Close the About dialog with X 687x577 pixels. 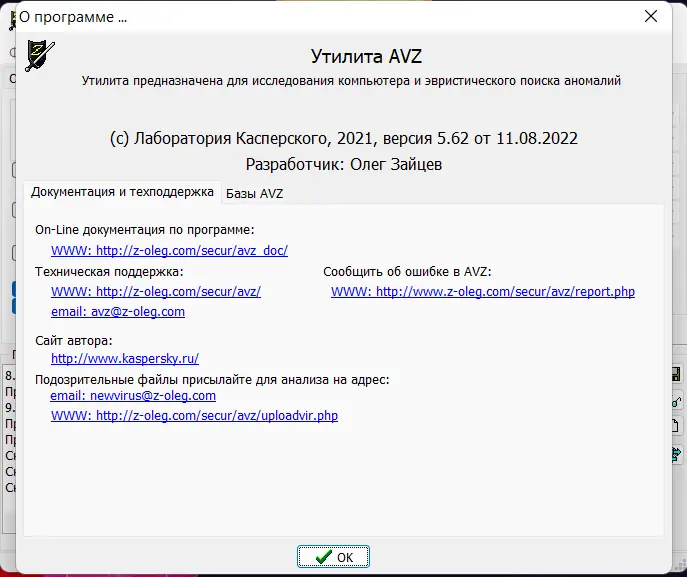[x=651, y=16]
